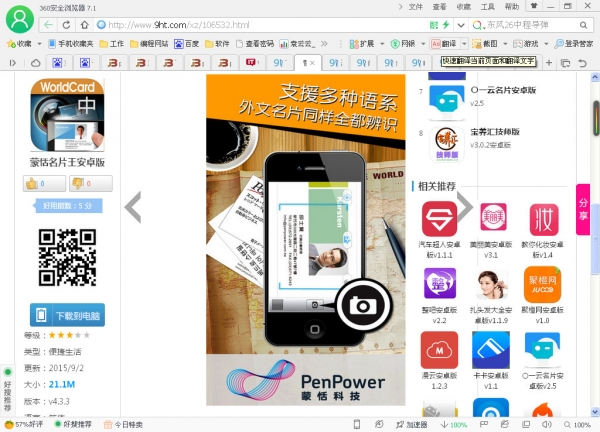Open the 百度 bookmark
This screenshot has height=432, width=600.
click(x=186, y=44)
